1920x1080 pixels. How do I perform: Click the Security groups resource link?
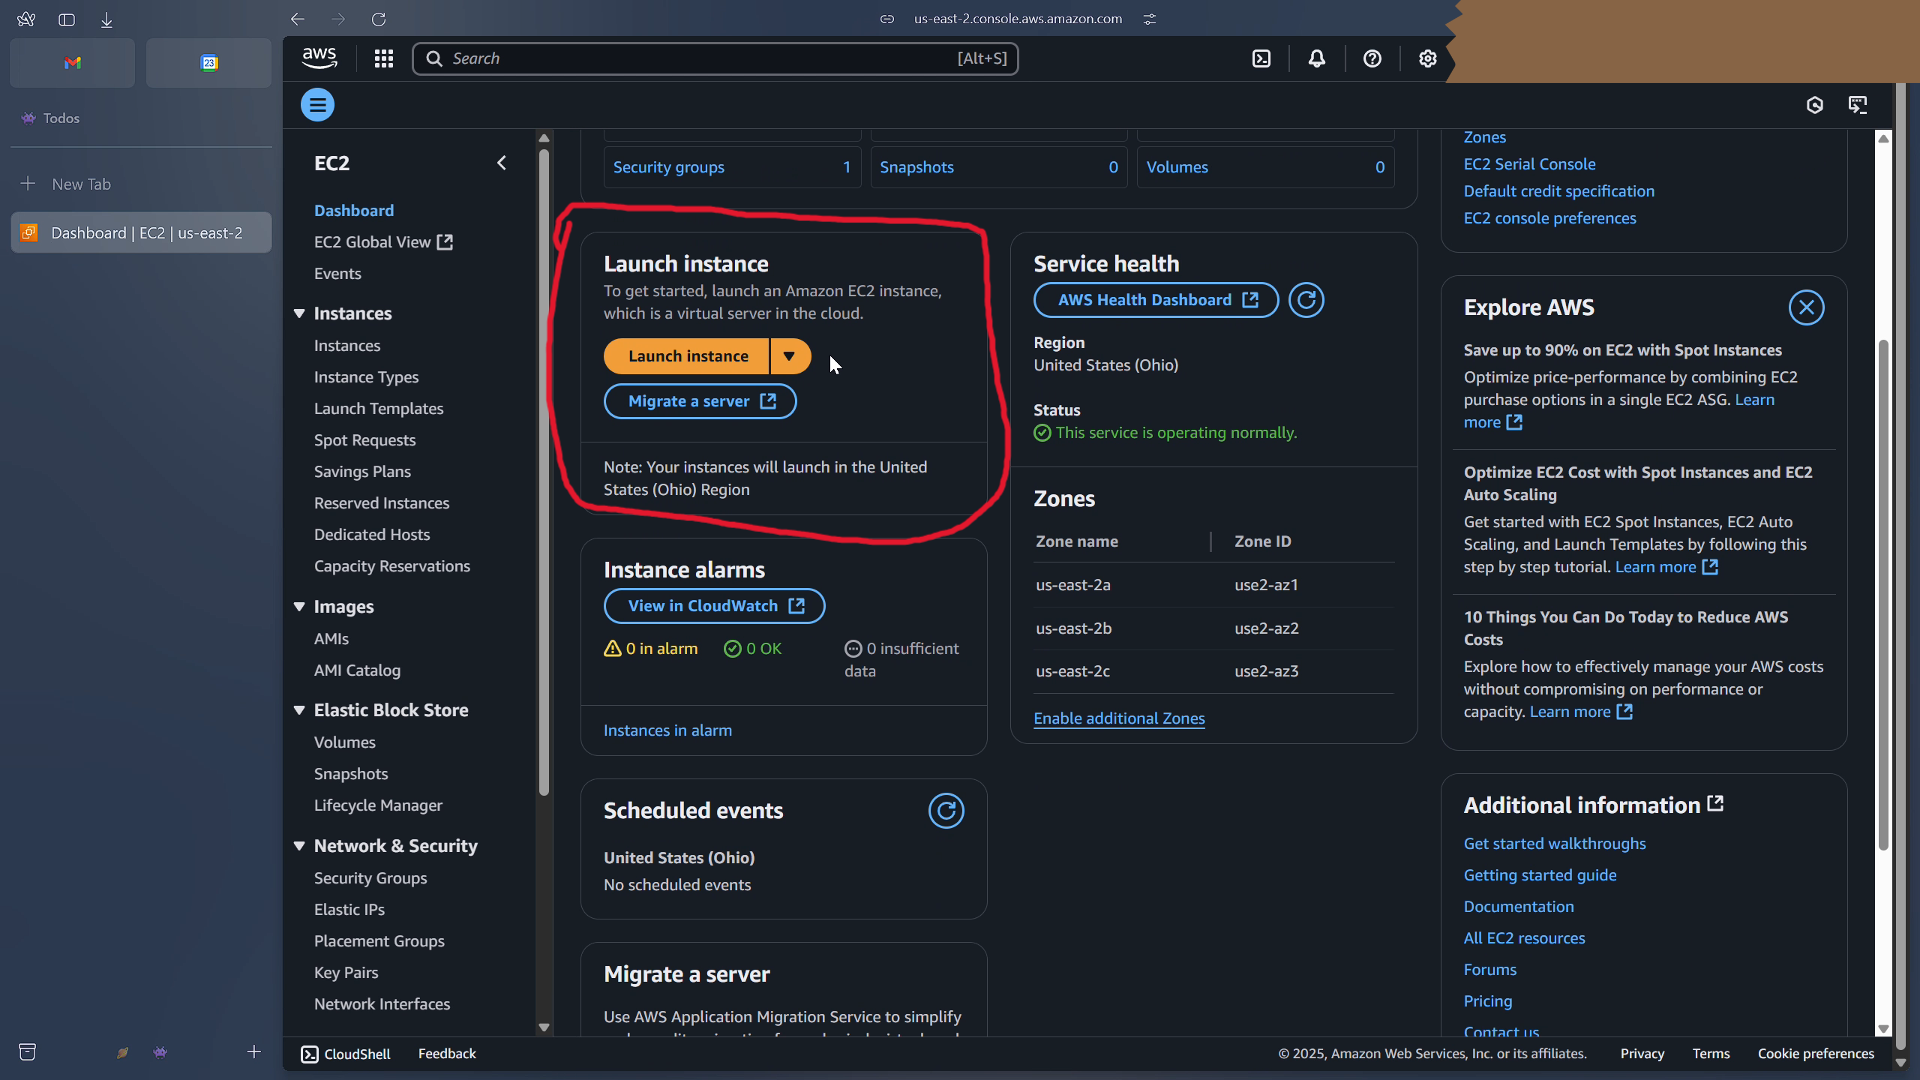tap(669, 167)
